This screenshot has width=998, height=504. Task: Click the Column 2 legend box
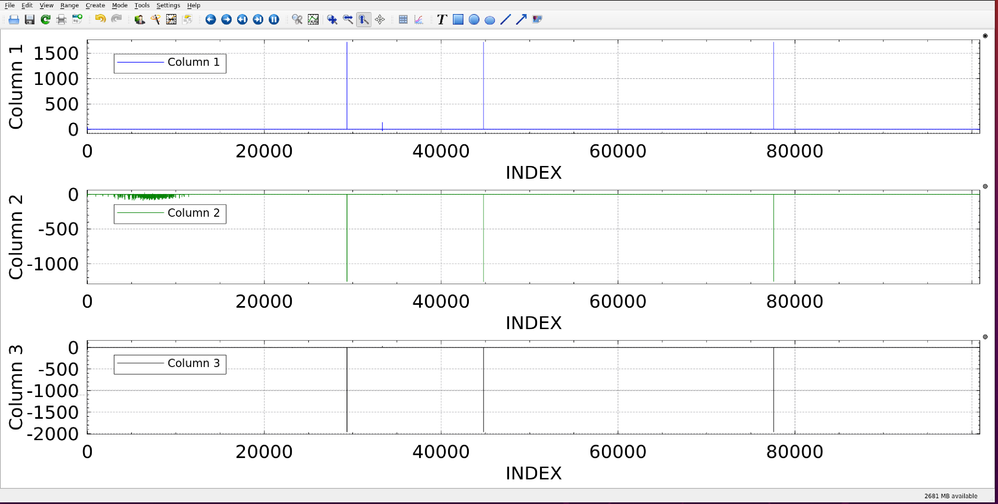point(170,213)
